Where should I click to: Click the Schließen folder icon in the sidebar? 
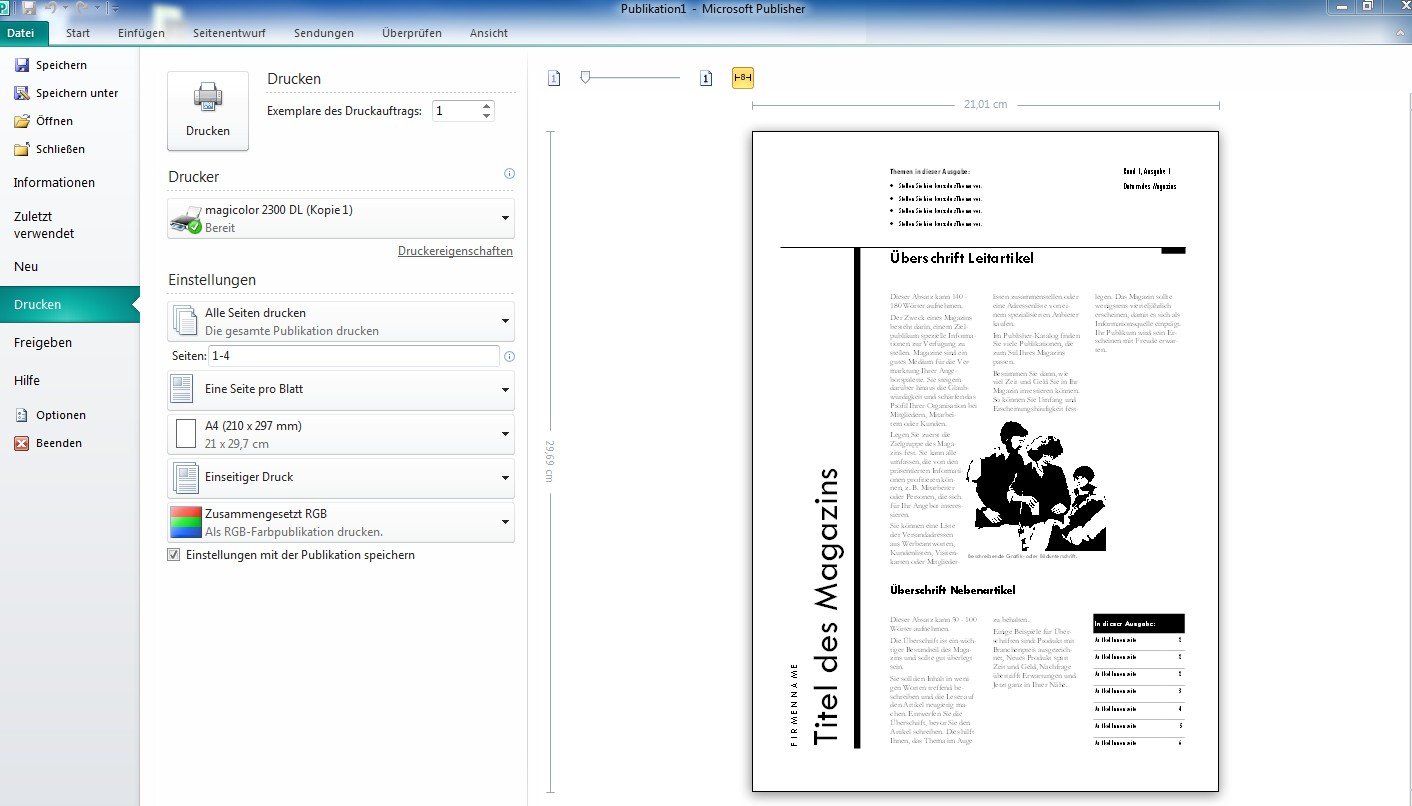(x=22, y=149)
